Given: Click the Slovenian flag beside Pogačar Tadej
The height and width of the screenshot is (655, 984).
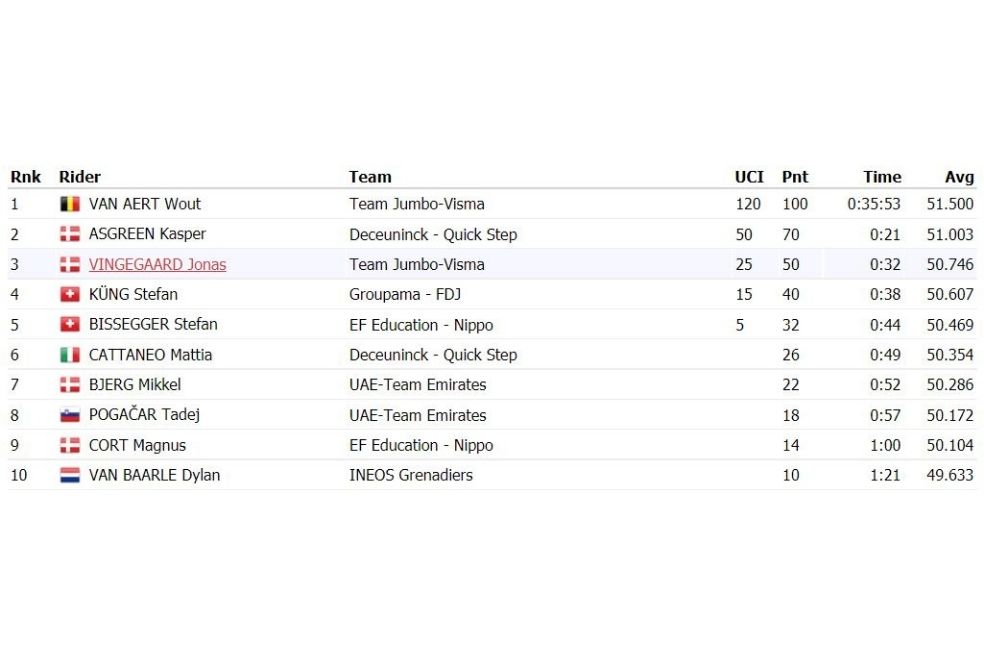Looking at the screenshot, I should (x=70, y=415).
